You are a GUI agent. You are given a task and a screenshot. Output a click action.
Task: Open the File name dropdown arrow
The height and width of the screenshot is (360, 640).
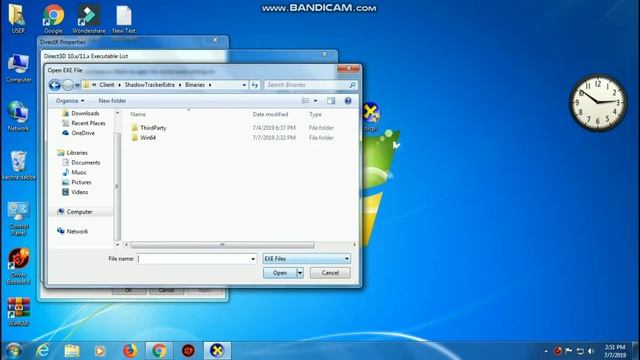tap(253, 259)
